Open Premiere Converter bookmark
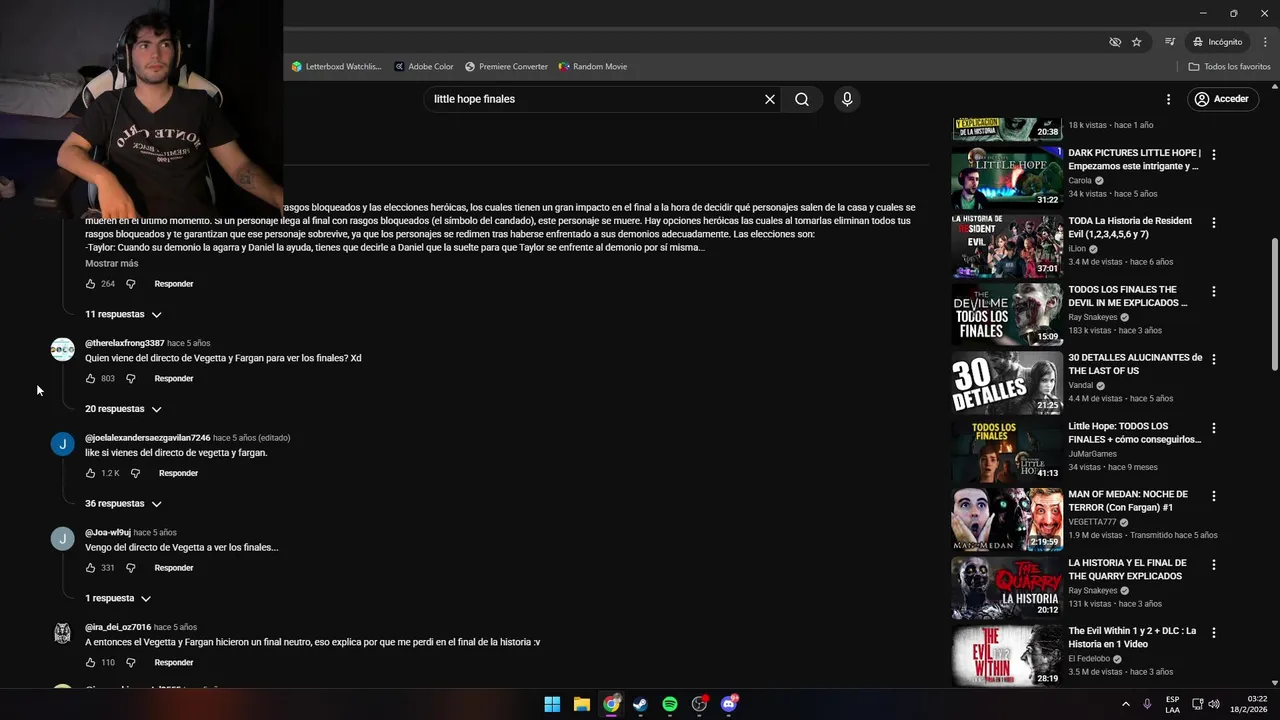The height and width of the screenshot is (720, 1280). (506, 67)
